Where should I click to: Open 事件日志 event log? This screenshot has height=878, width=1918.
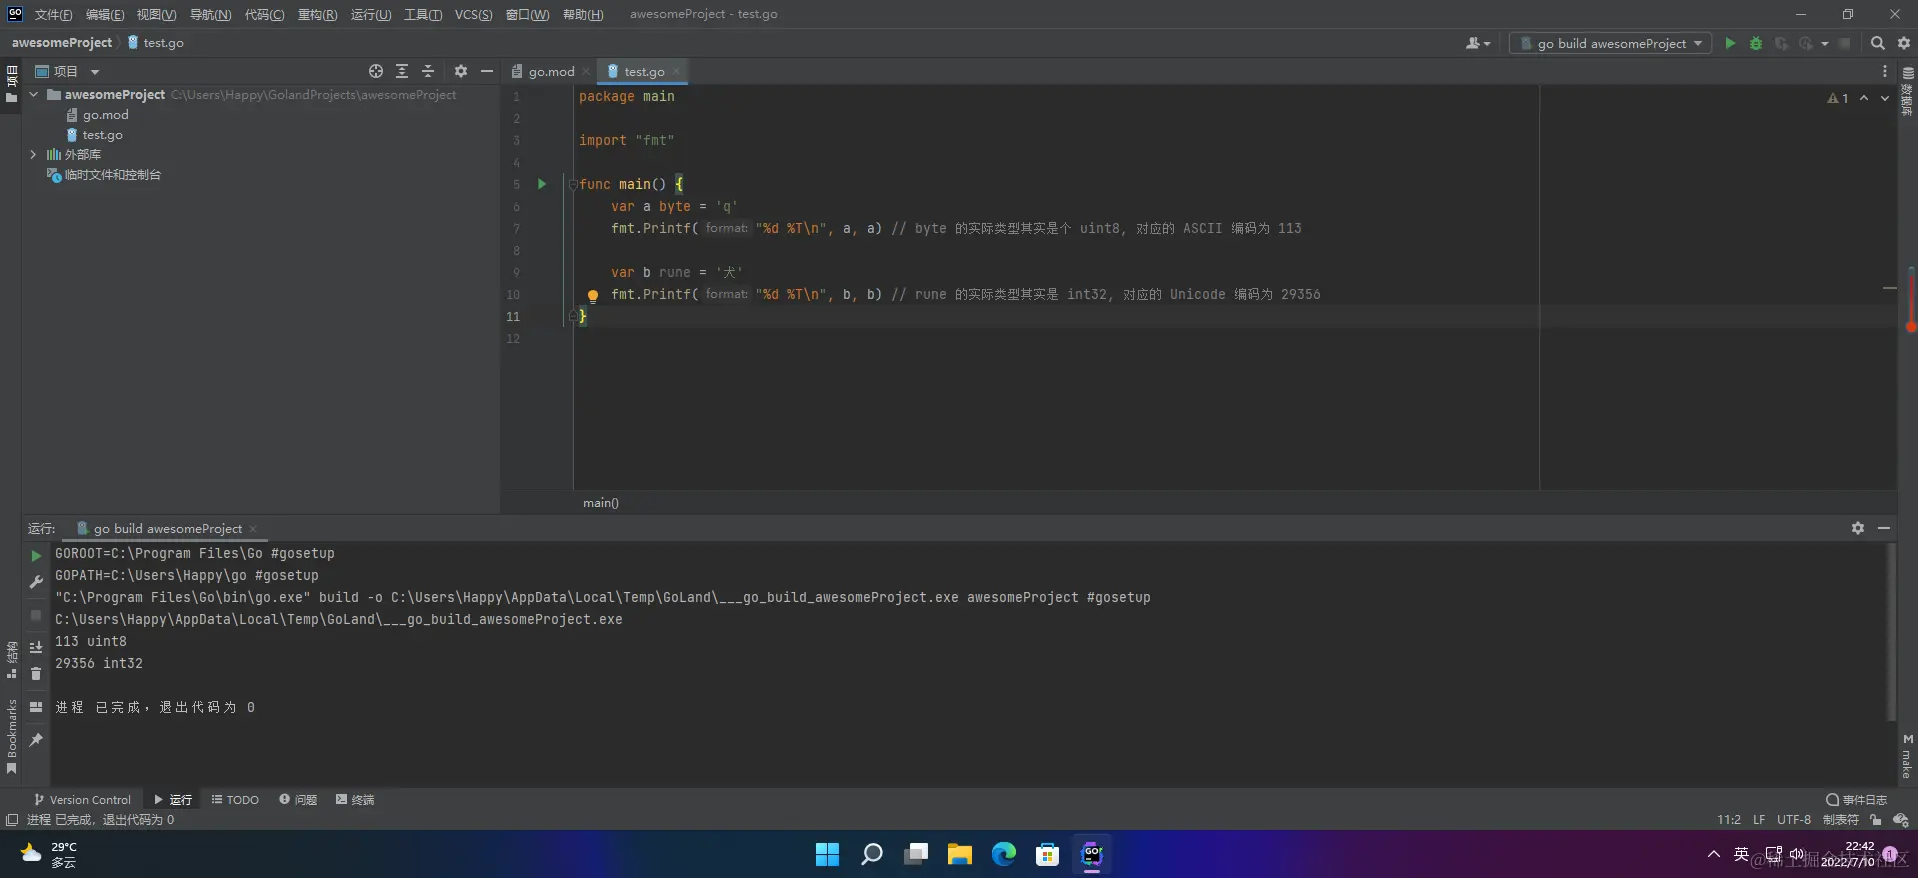pos(1856,799)
